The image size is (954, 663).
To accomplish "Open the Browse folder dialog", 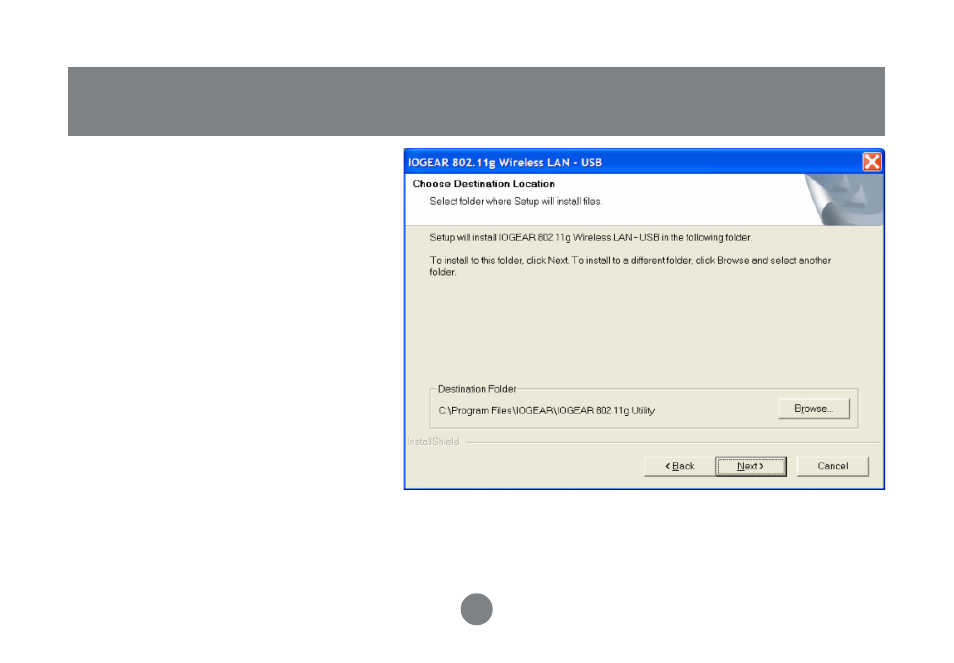I will (813, 409).
